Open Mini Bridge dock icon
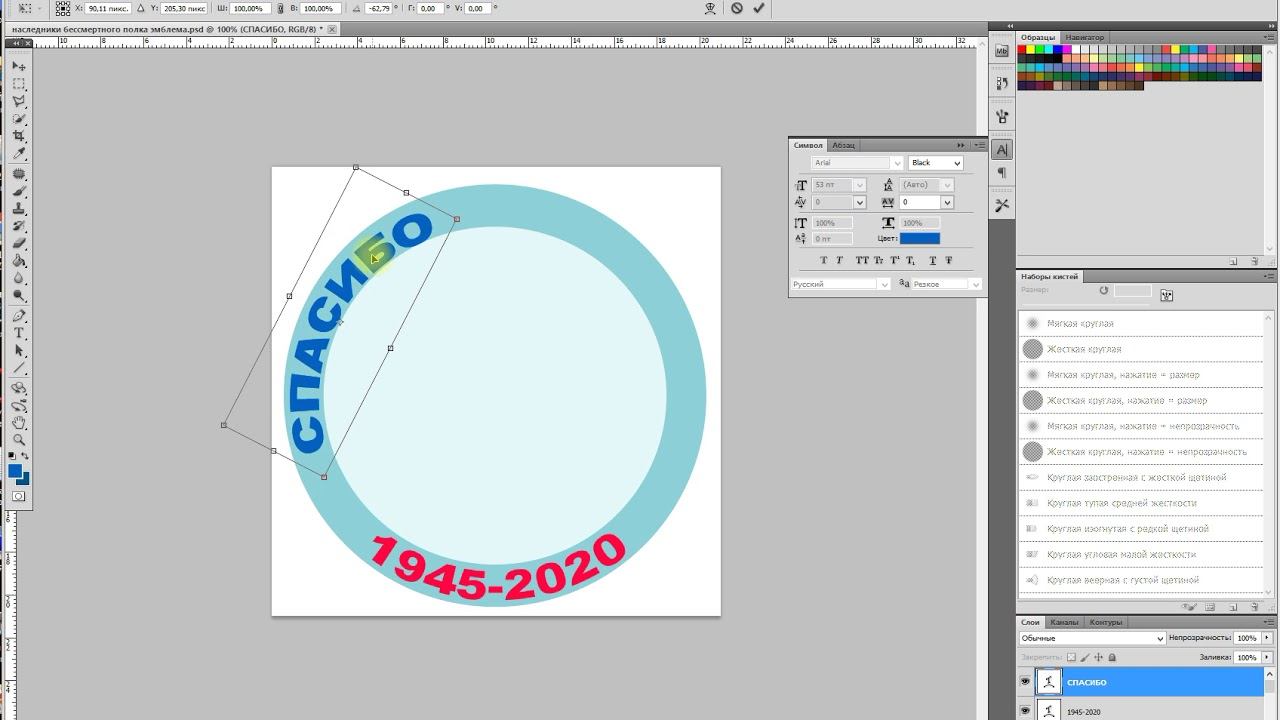 pos(1002,51)
